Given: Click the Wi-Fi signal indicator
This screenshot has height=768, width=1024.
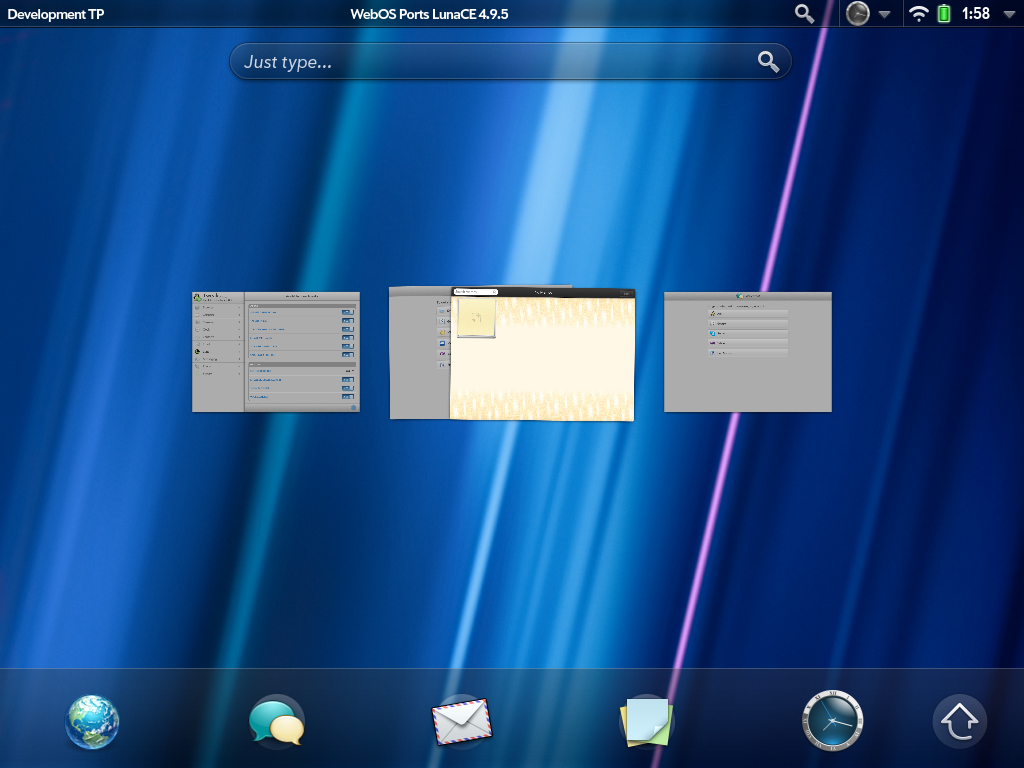Looking at the screenshot, I should tap(918, 13).
